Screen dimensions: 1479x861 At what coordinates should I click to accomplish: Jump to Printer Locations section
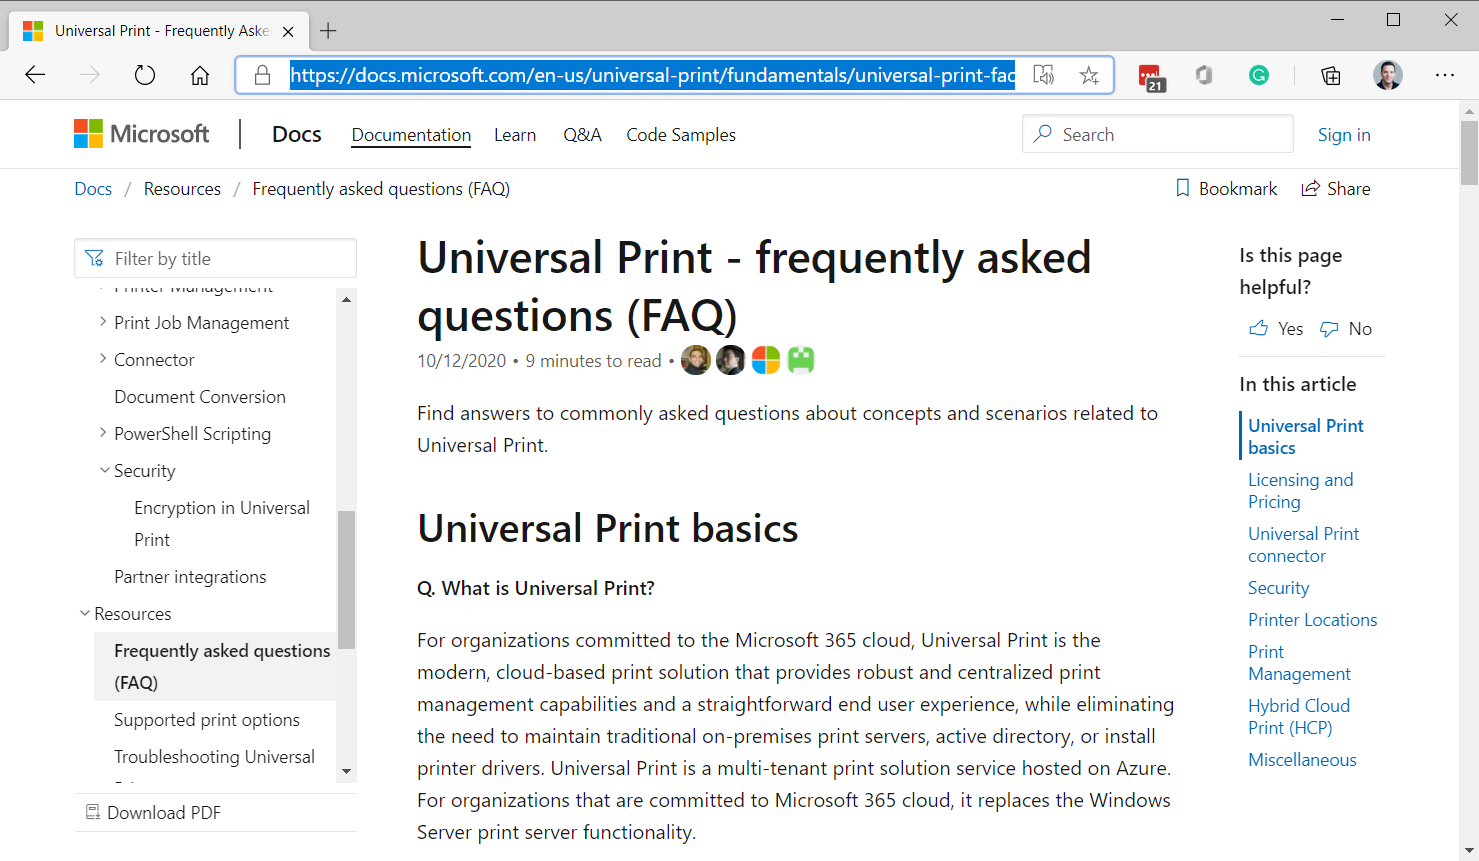click(x=1312, y=620)
